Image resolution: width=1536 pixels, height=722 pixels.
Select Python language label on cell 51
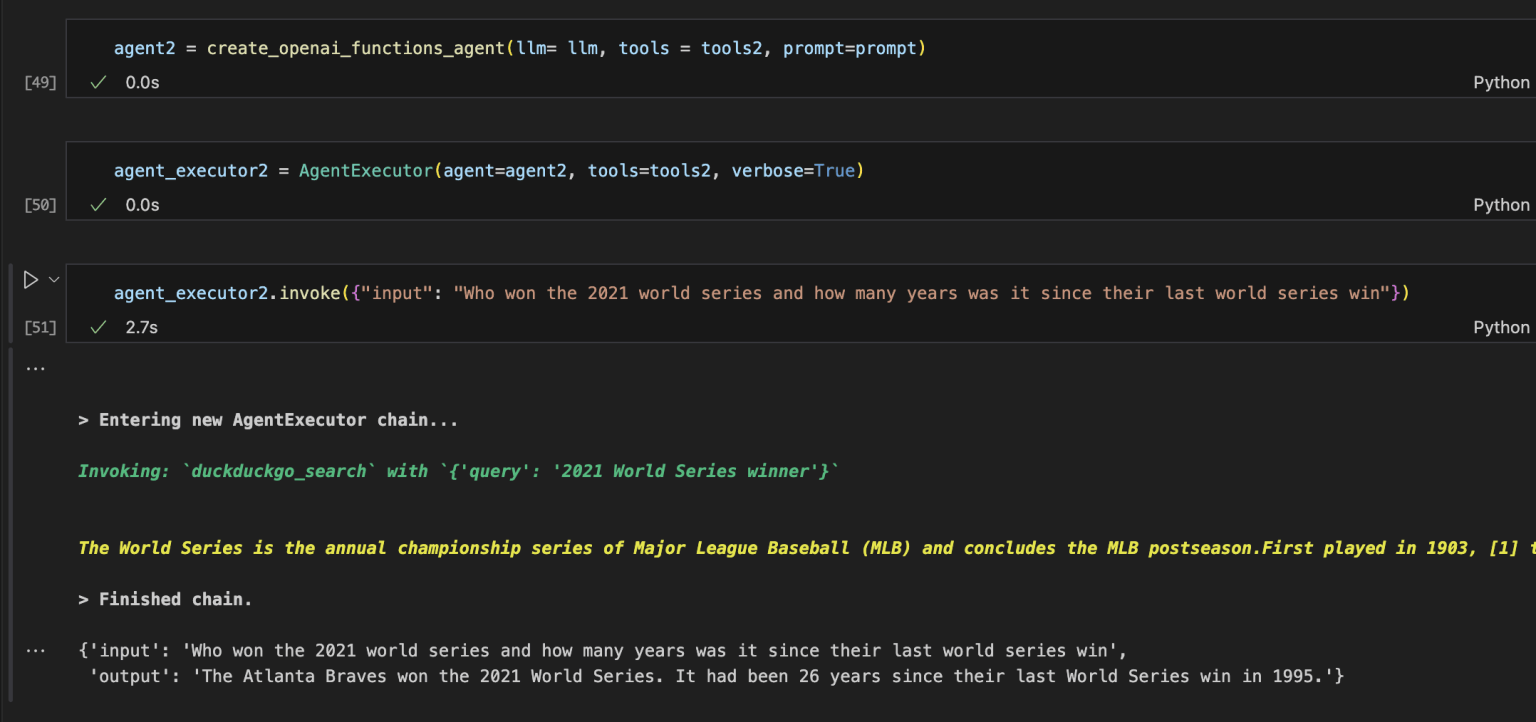(x=1501, y=327)
